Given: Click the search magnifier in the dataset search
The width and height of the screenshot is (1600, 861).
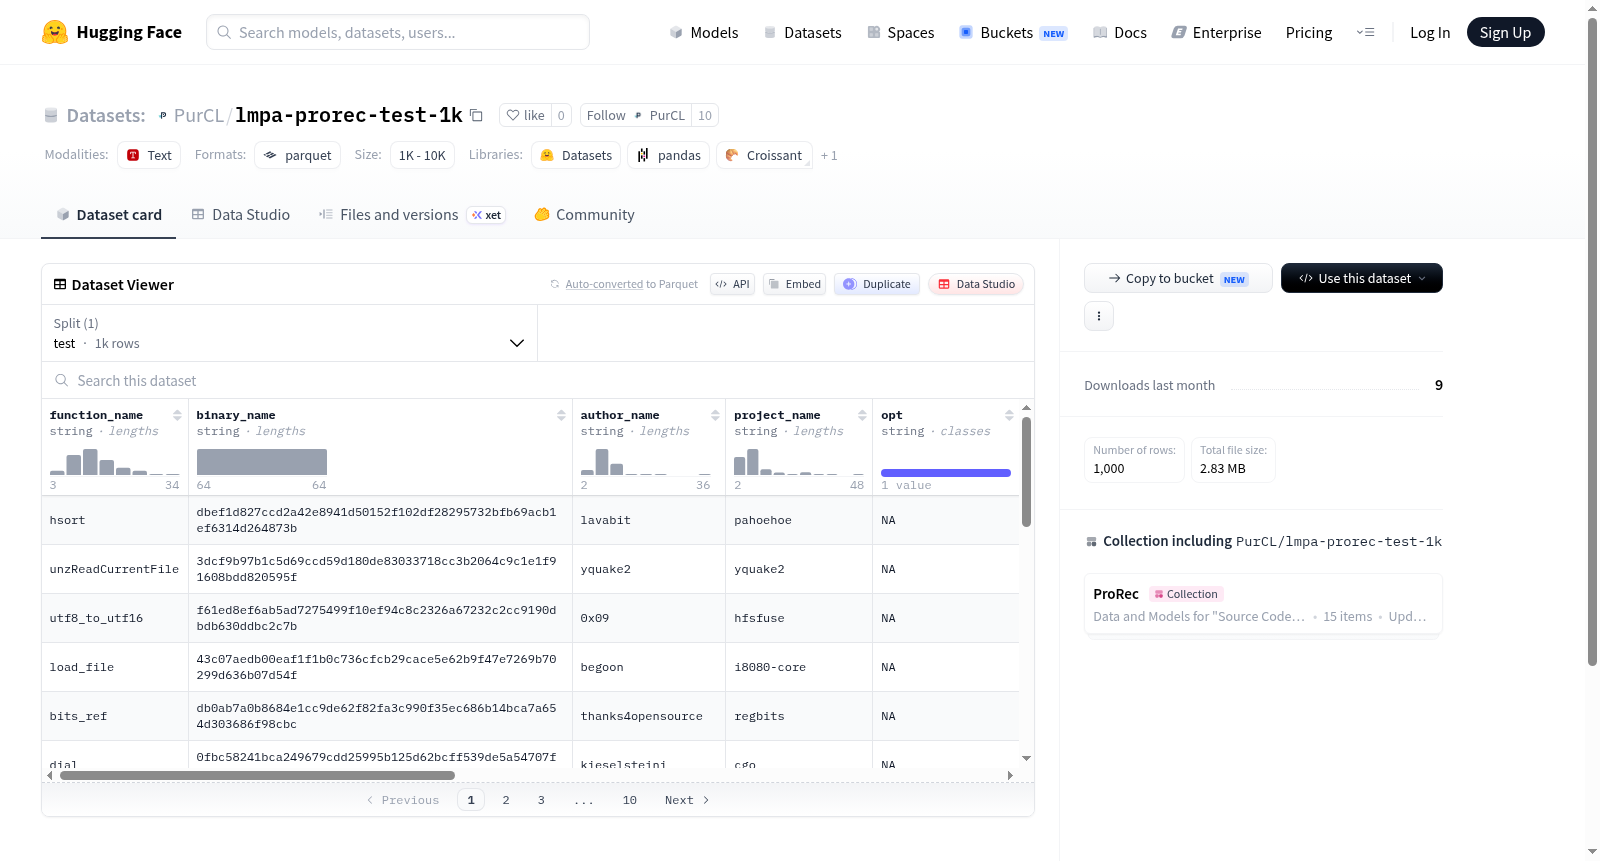Looking at the screenshot, I should tap(62, 380).
